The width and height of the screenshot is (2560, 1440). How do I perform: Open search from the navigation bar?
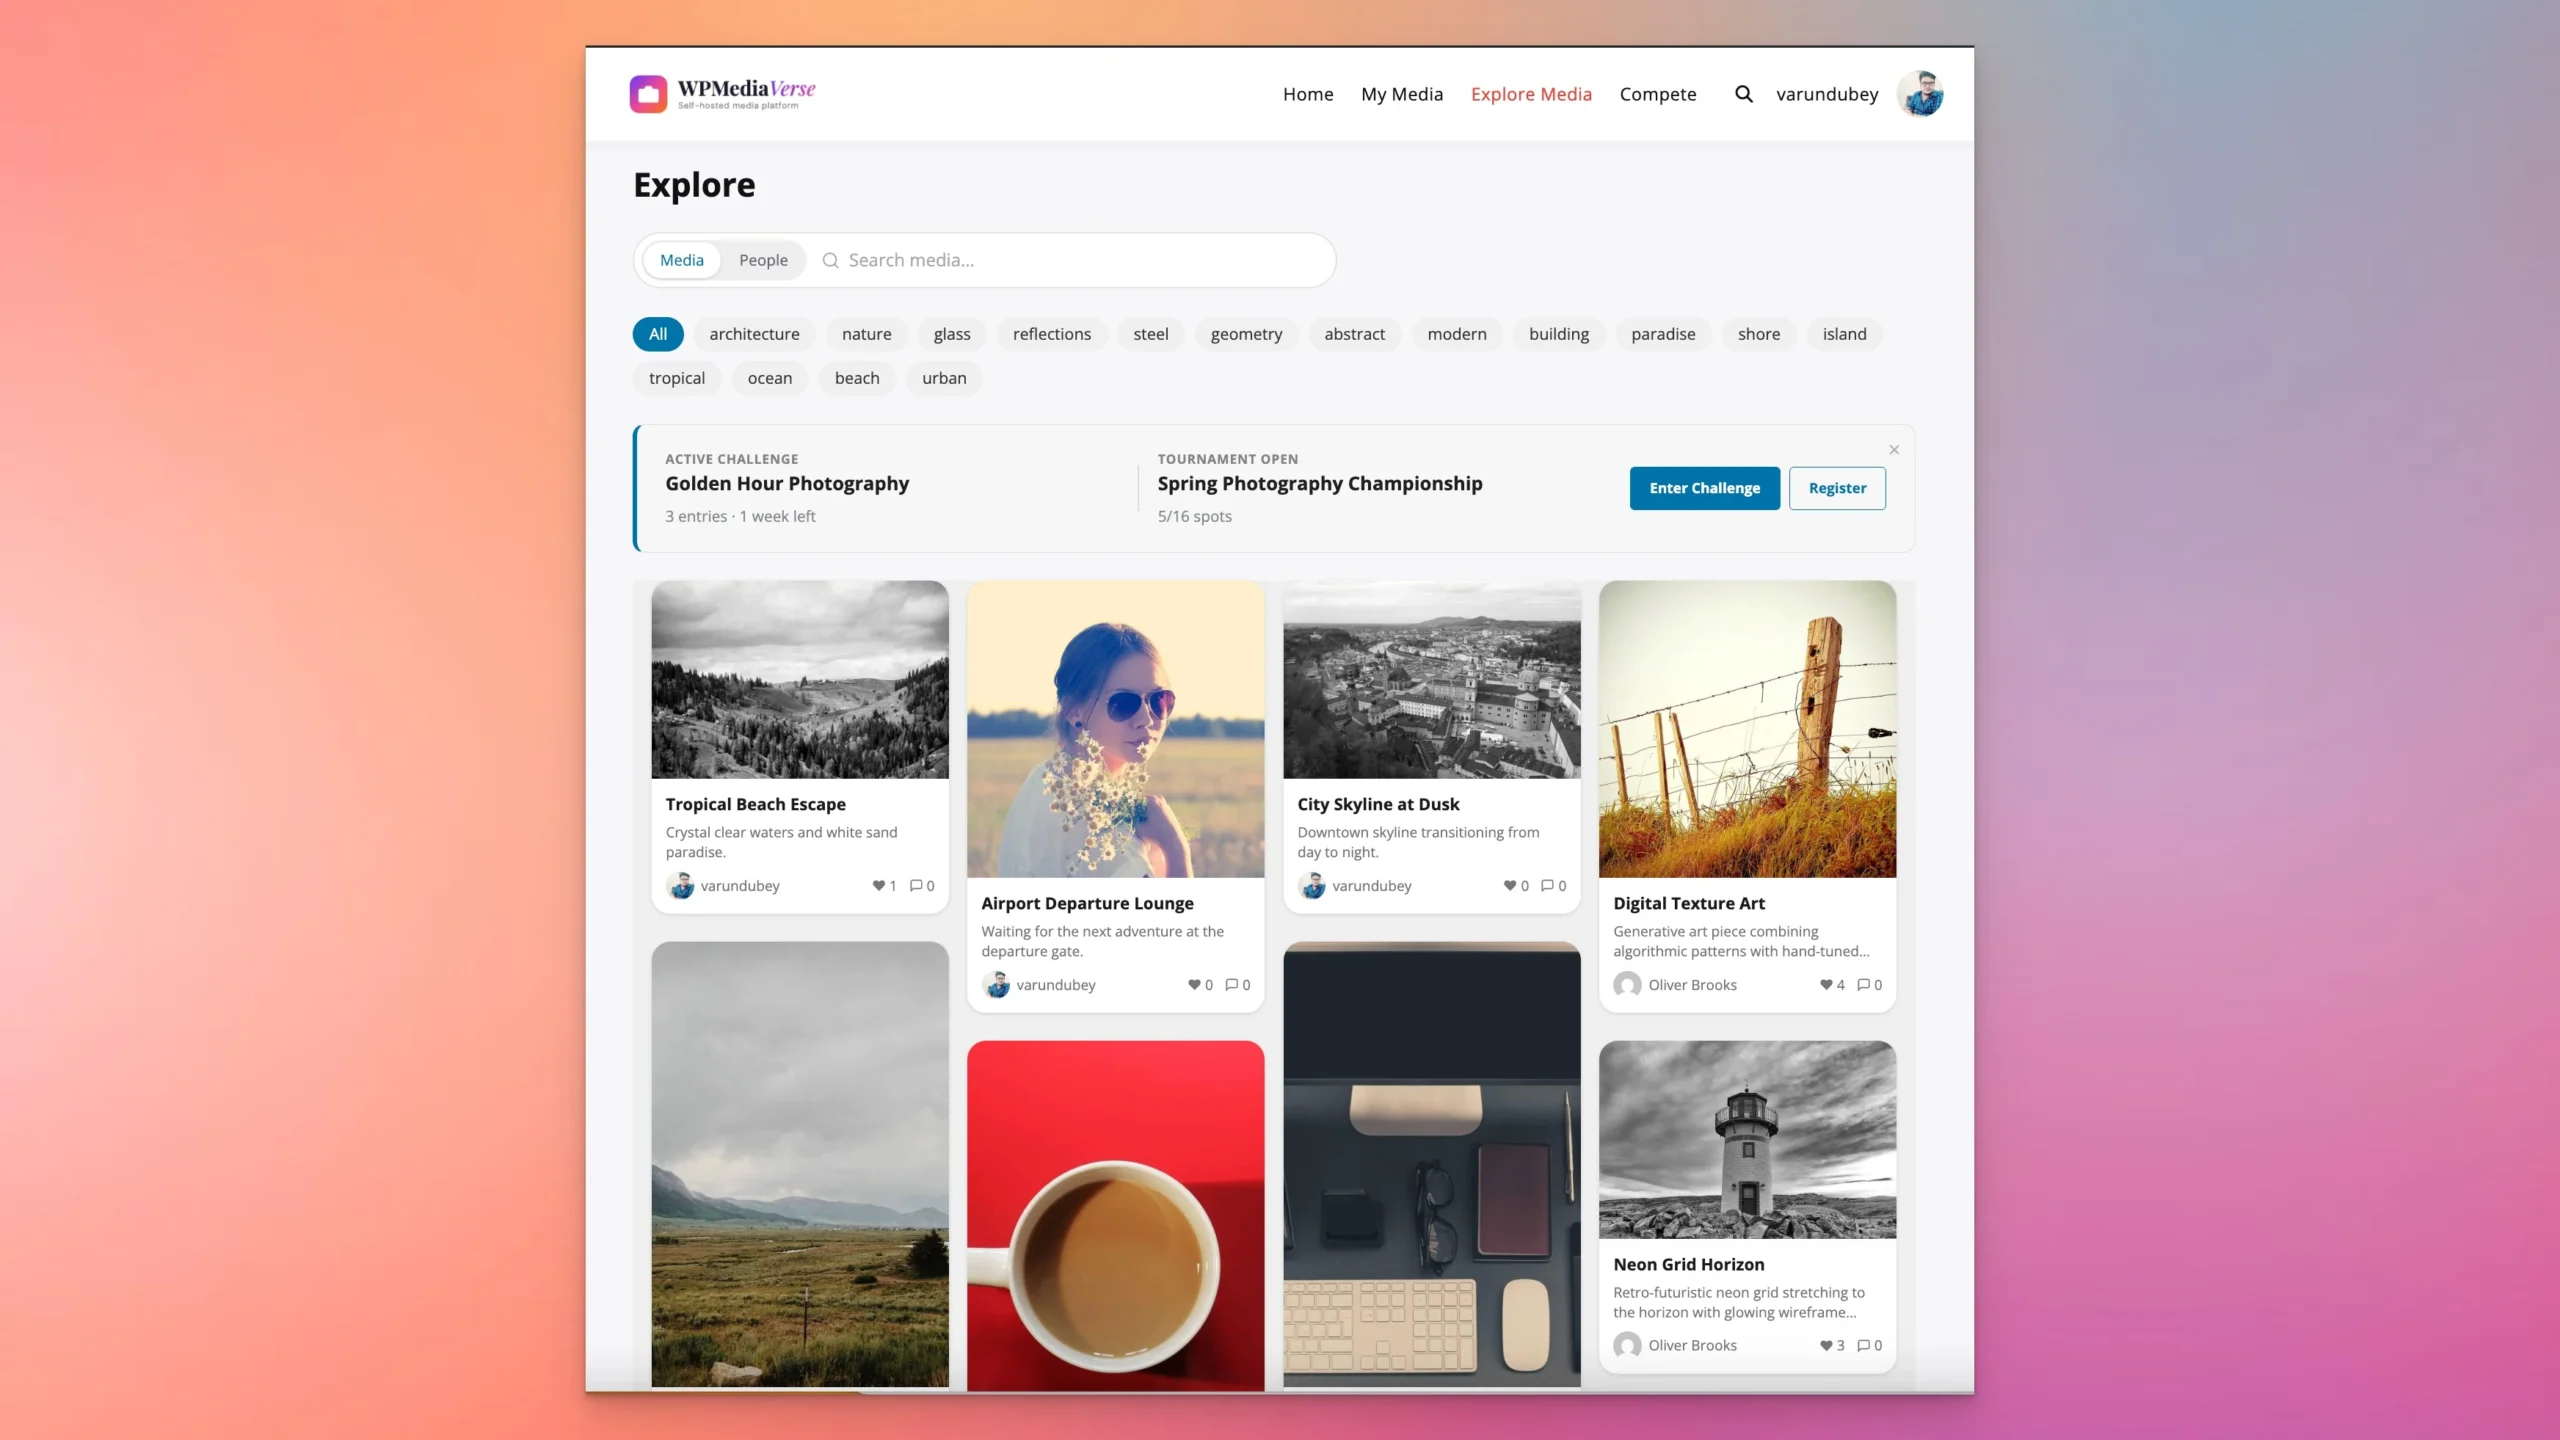tap(1742, 94)
